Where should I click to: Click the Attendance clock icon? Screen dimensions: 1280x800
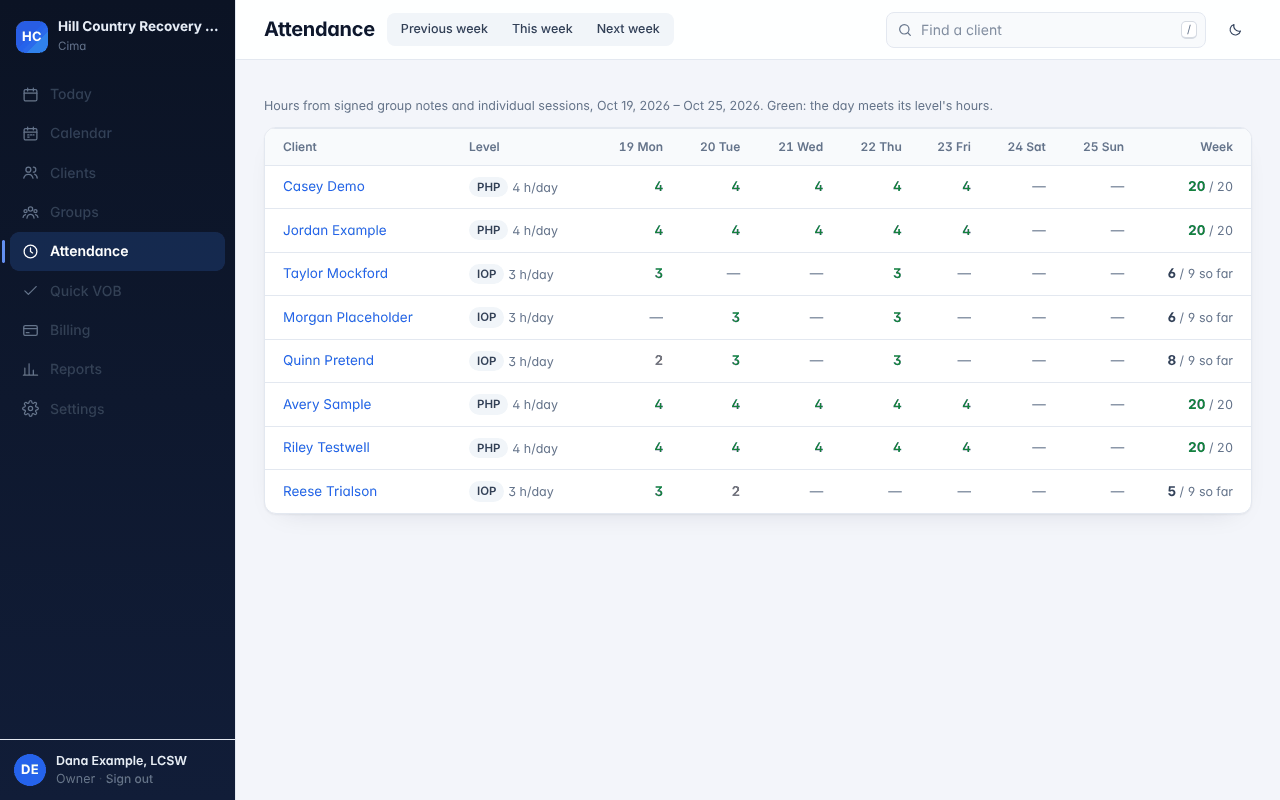30,251
